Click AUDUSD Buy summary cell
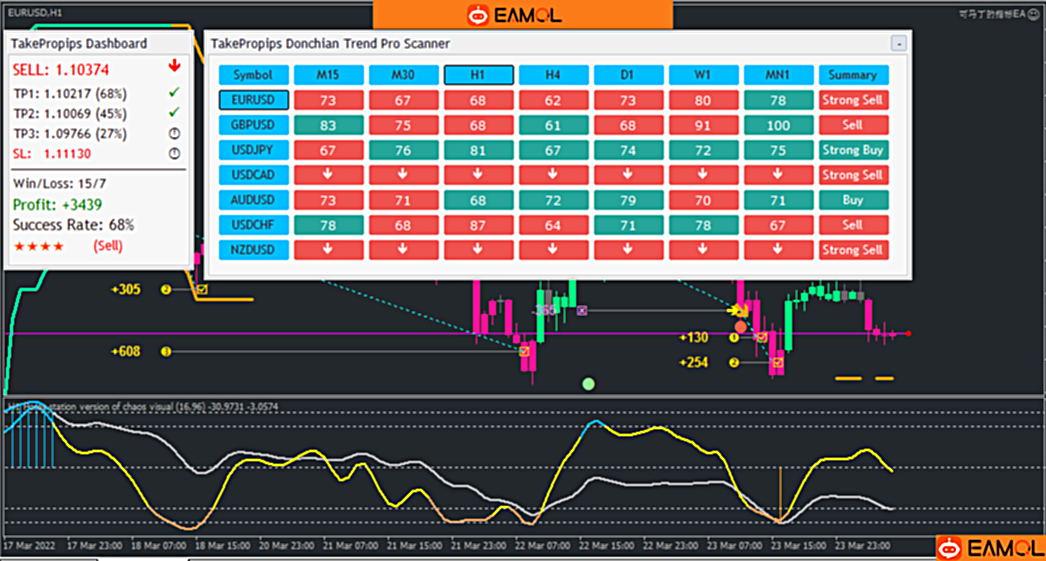This screenshot has height=561, width=1046. 853,200
